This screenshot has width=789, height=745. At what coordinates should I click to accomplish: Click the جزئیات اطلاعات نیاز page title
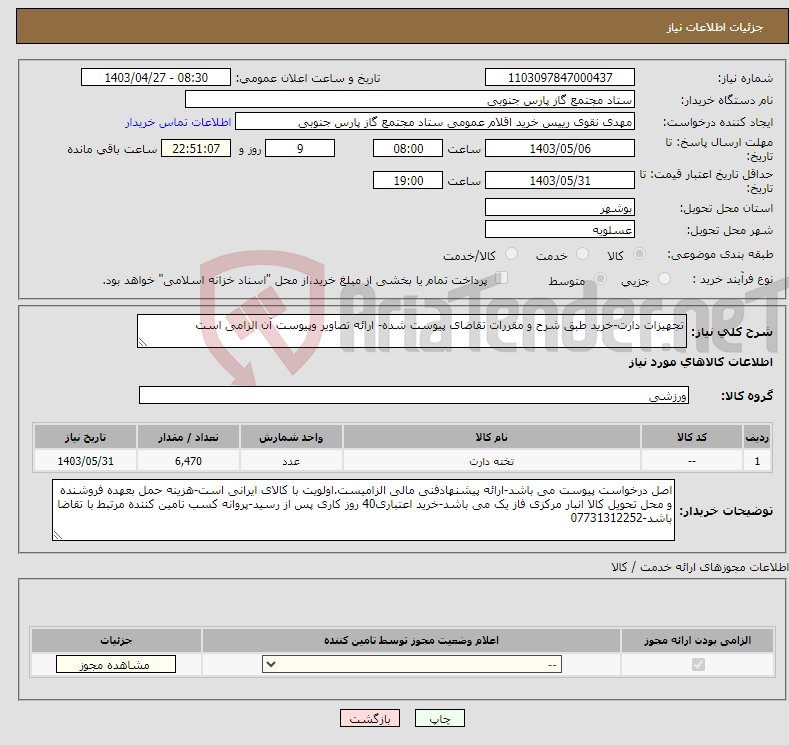pos(715,27)
